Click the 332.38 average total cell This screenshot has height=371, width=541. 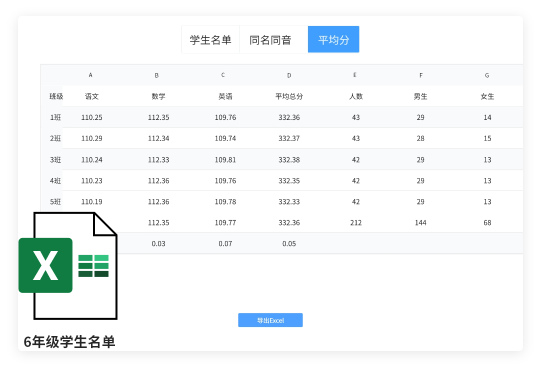point(289,160)
